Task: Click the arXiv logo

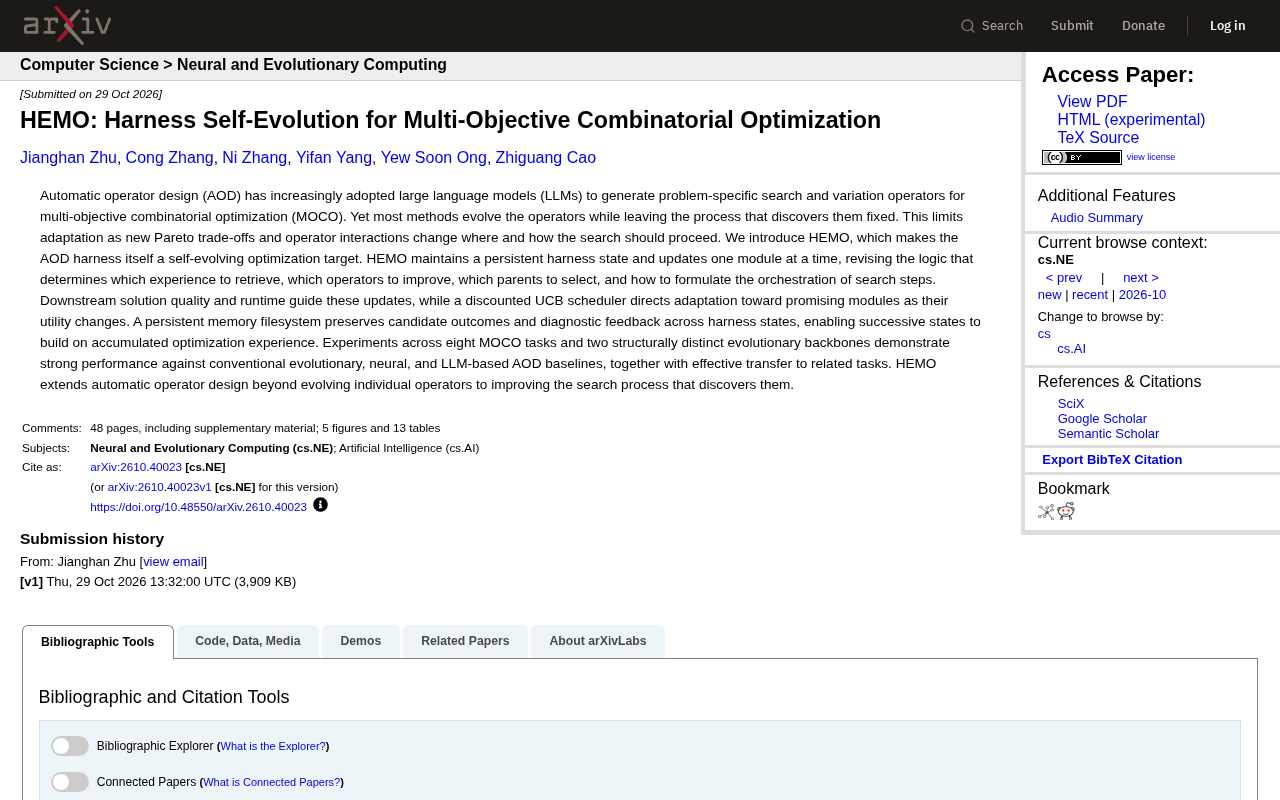Action: pos(67,25)
